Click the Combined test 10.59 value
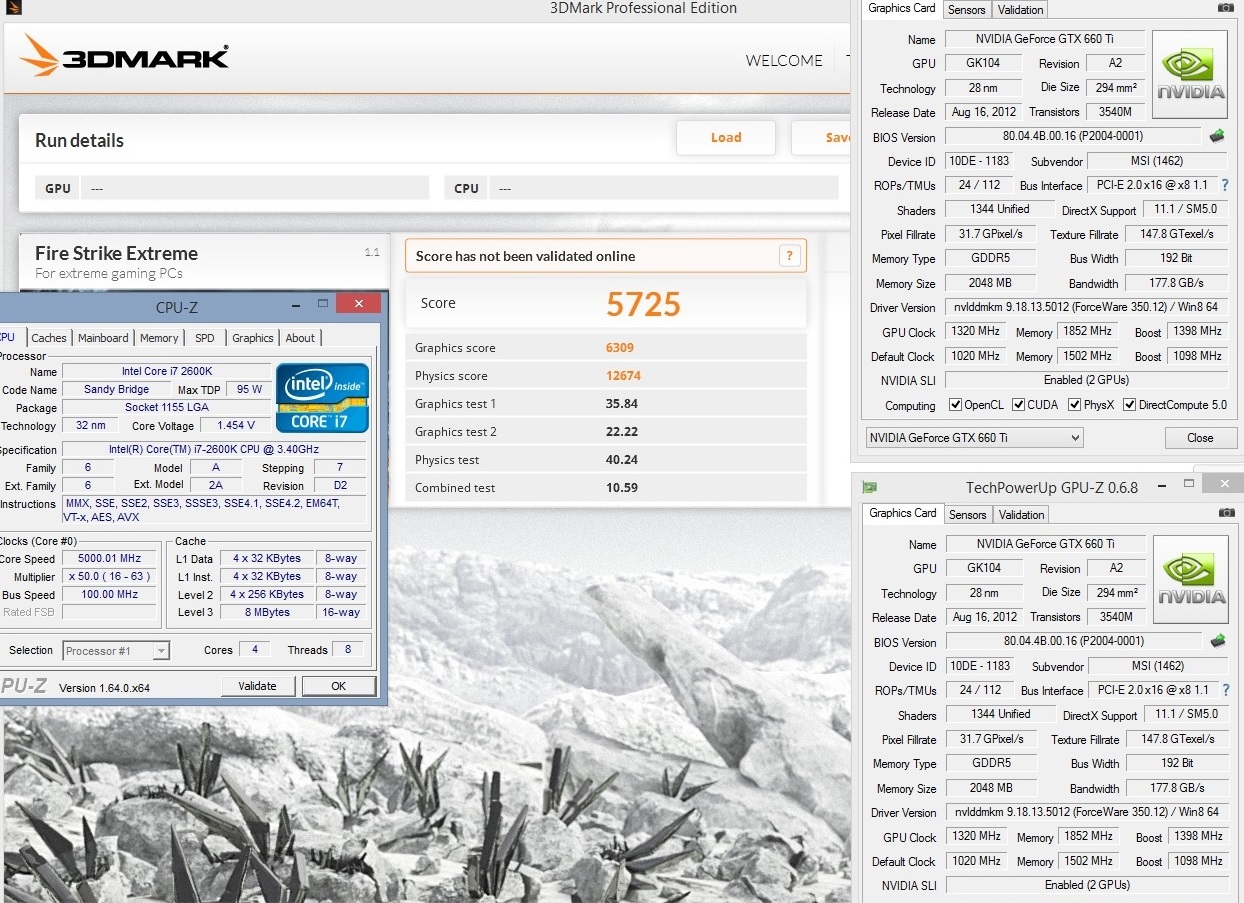This screenshot has width=1244, height=903. [621, 488]
